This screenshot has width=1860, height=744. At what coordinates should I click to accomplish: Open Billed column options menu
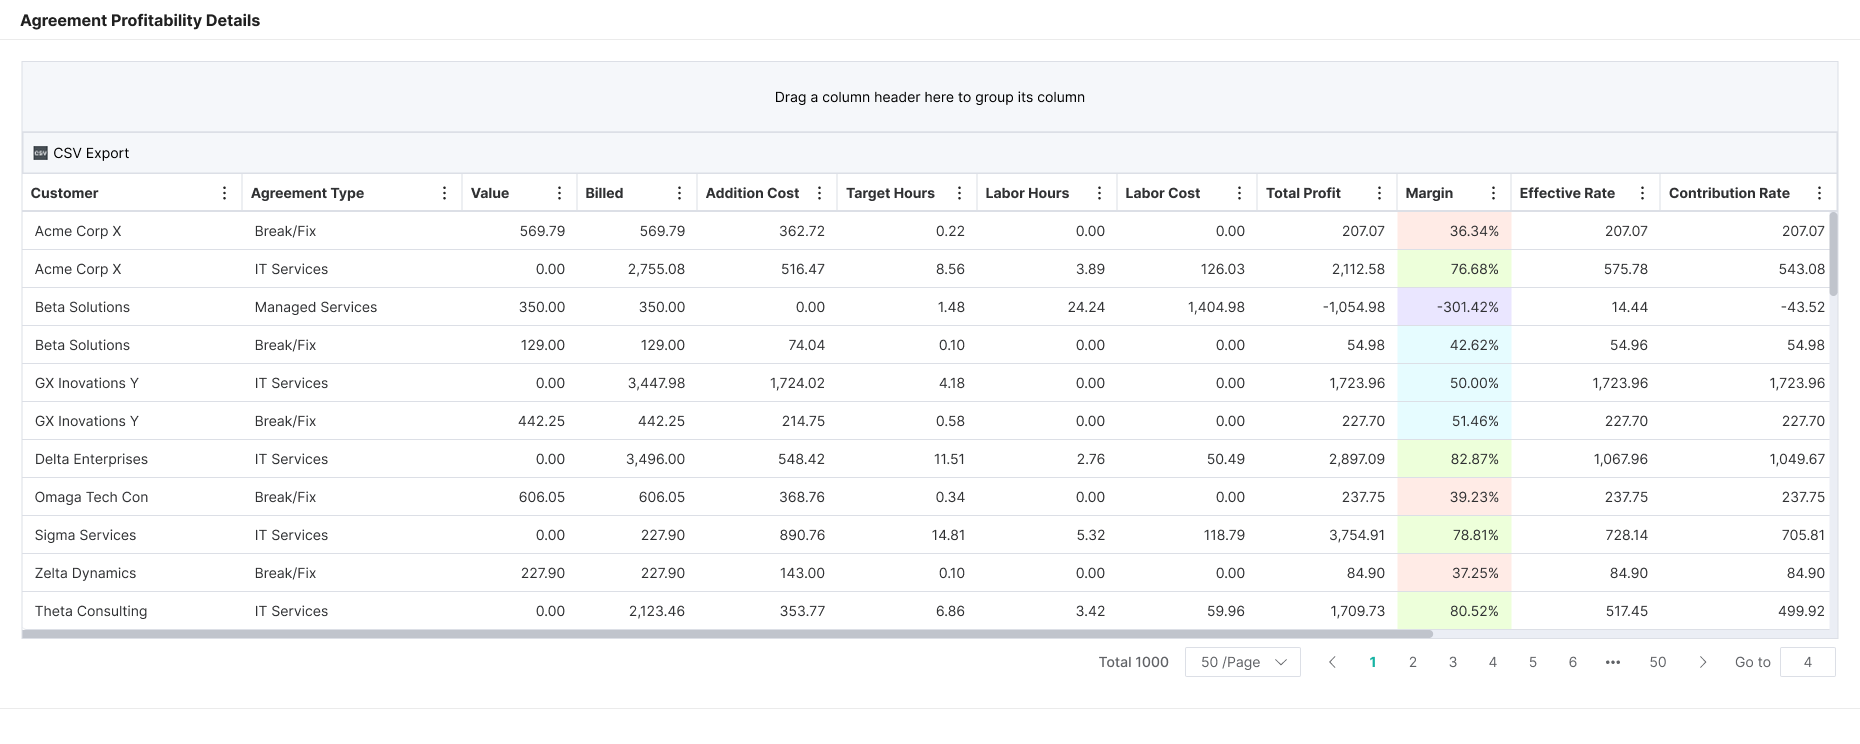[x=679, y=193]
